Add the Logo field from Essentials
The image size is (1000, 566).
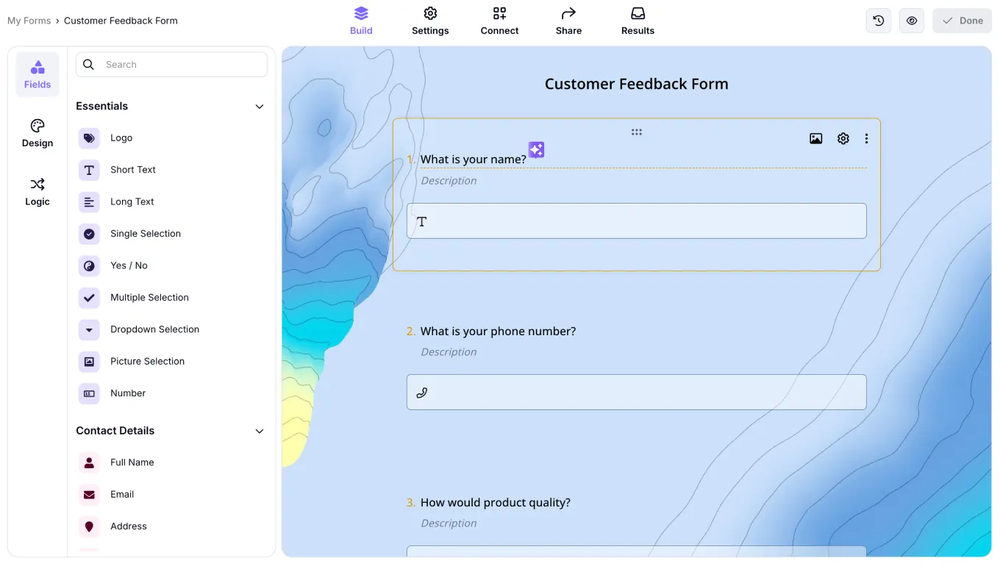click(121, 138)
